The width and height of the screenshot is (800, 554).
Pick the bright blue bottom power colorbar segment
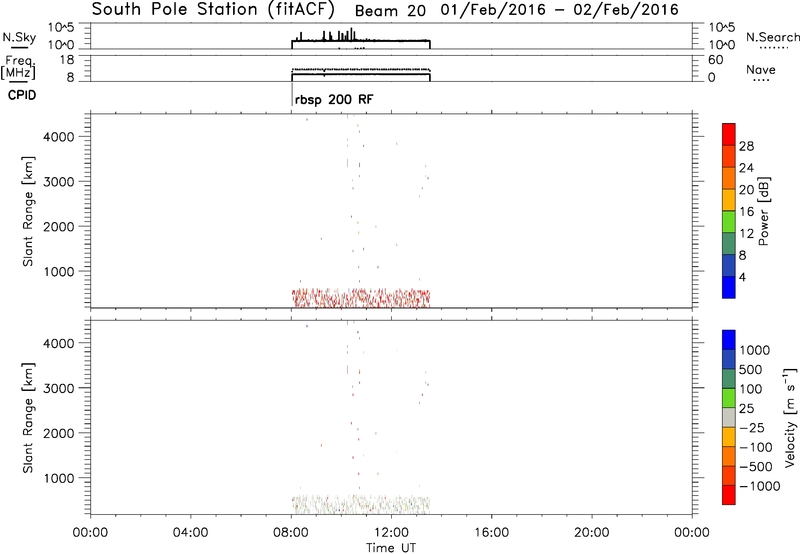729,287
